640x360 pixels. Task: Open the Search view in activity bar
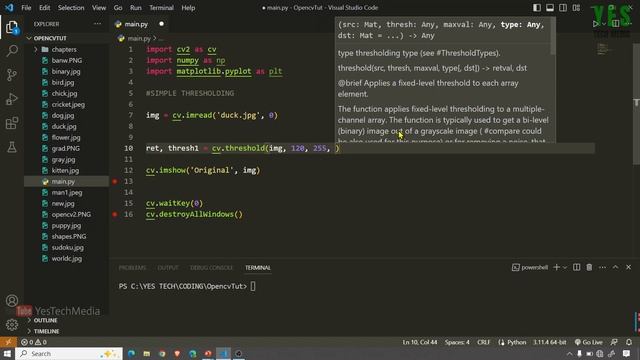pos(12,51)
